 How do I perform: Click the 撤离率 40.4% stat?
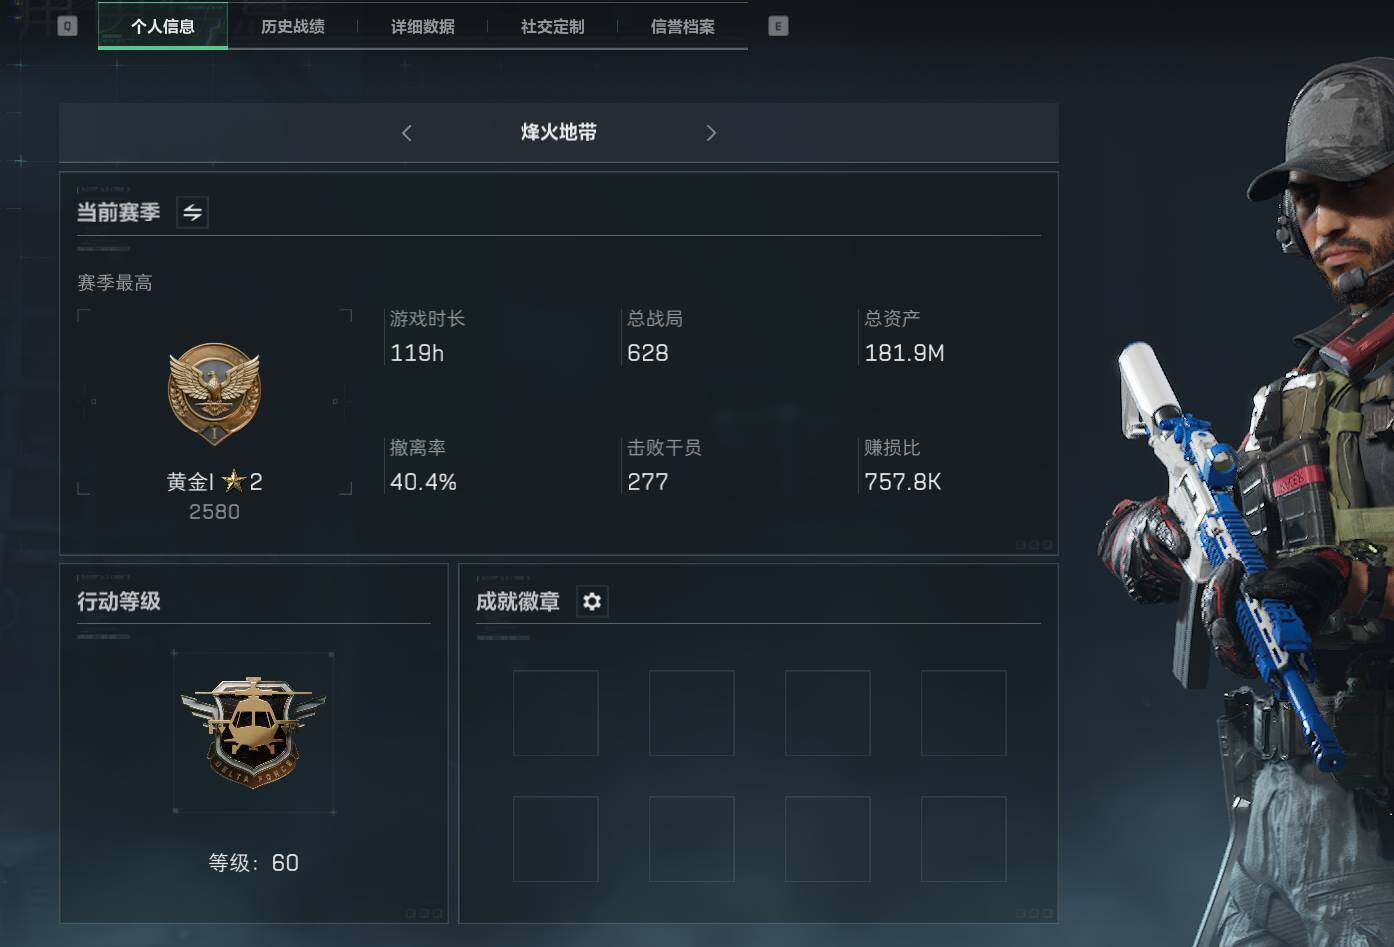click(423, 466)
